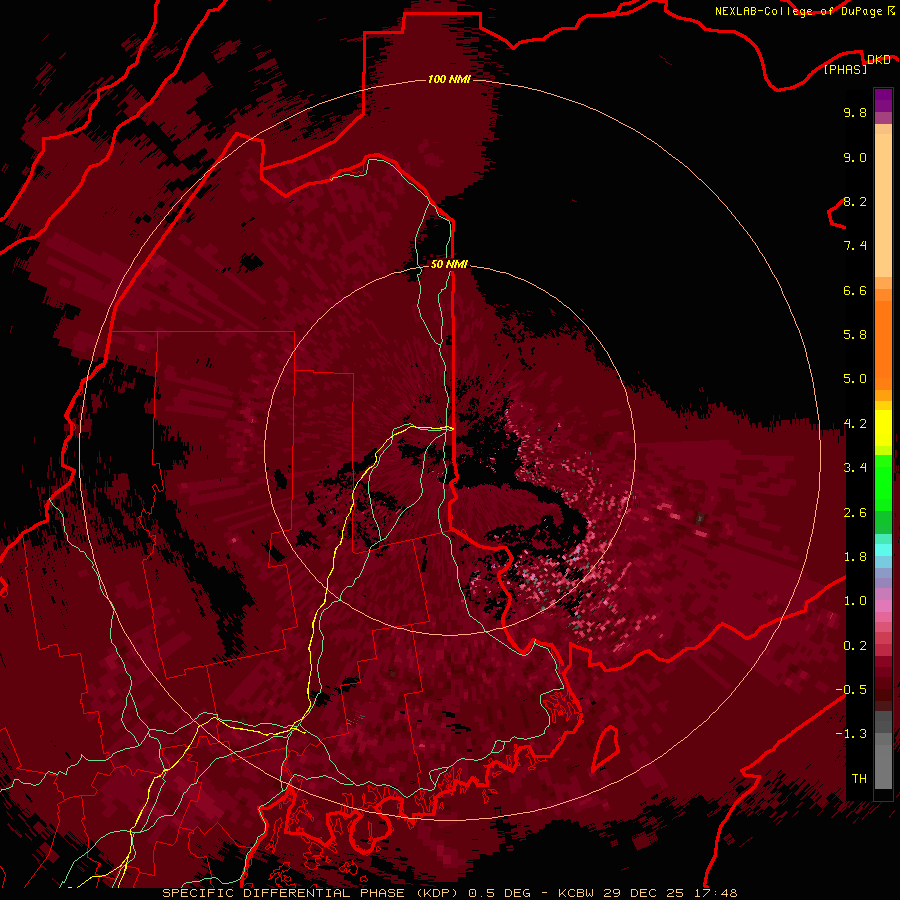Click the 1.0 legend value
This screenshot has height=900, width=900.
855,601
